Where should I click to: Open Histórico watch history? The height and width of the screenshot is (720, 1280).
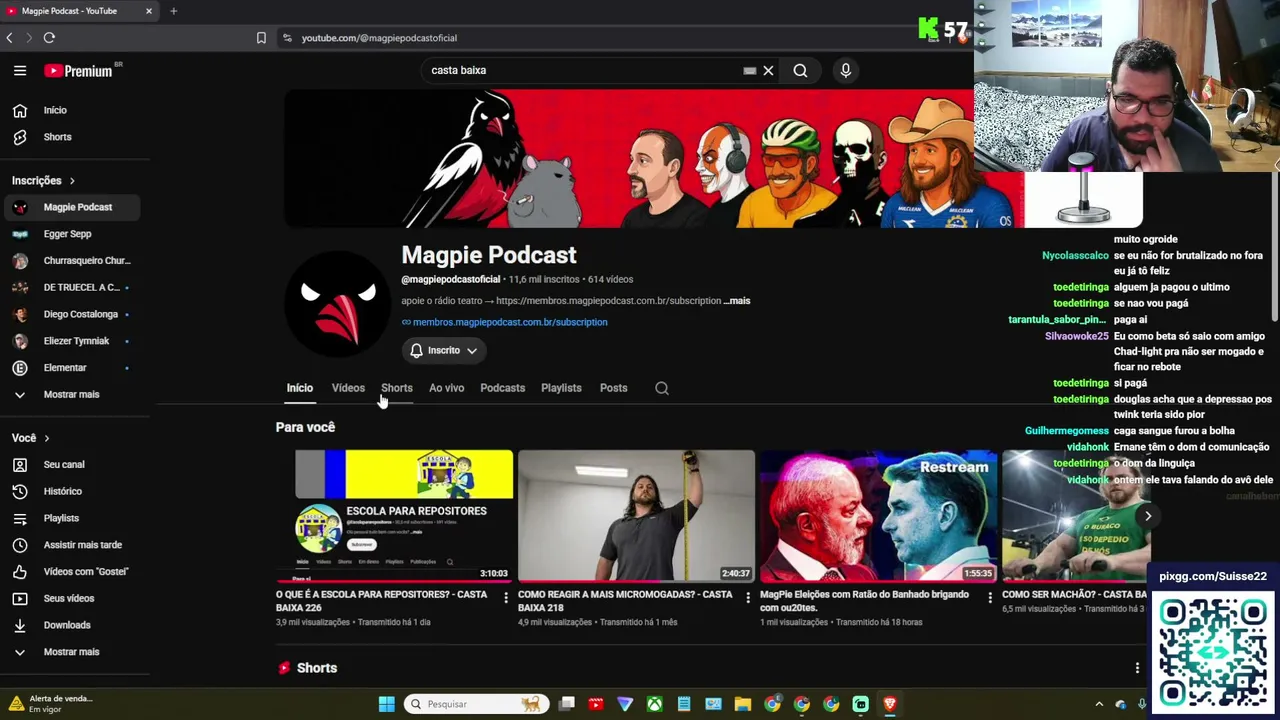[70, 491]
